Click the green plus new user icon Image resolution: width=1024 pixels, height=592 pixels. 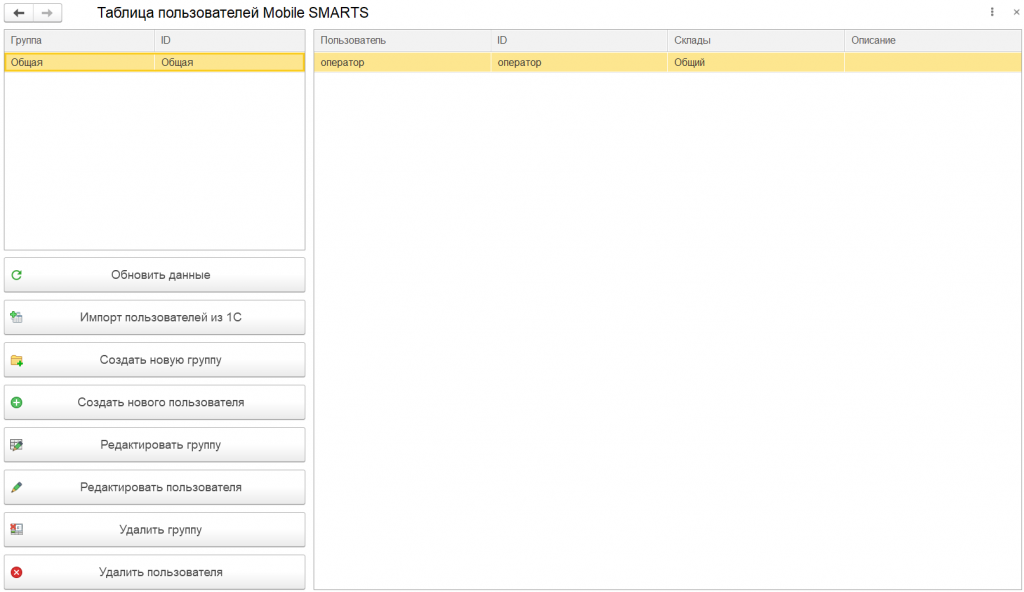coord(17,403)
